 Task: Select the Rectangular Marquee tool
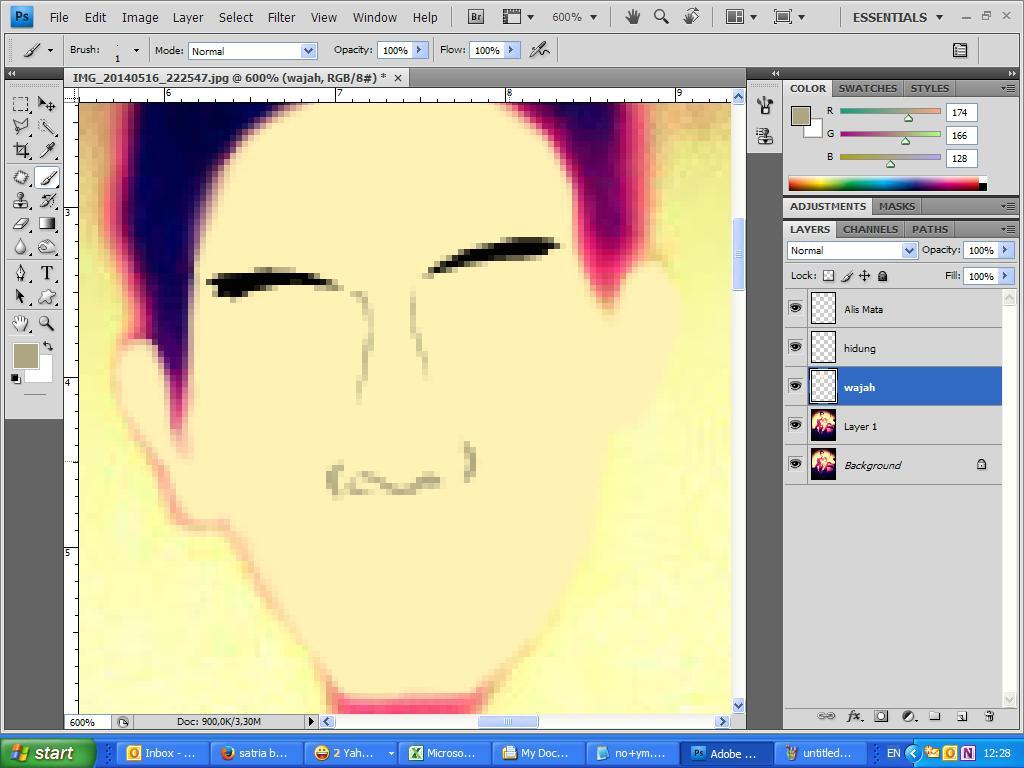21,104
